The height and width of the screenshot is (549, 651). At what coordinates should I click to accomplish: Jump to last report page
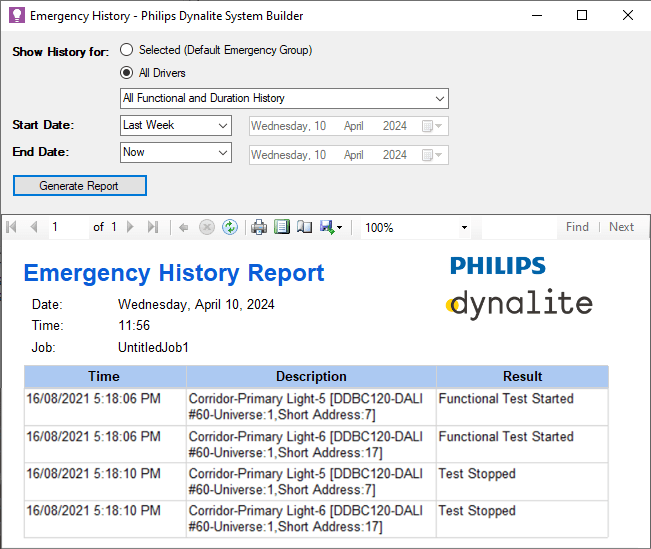coord(153,227)
